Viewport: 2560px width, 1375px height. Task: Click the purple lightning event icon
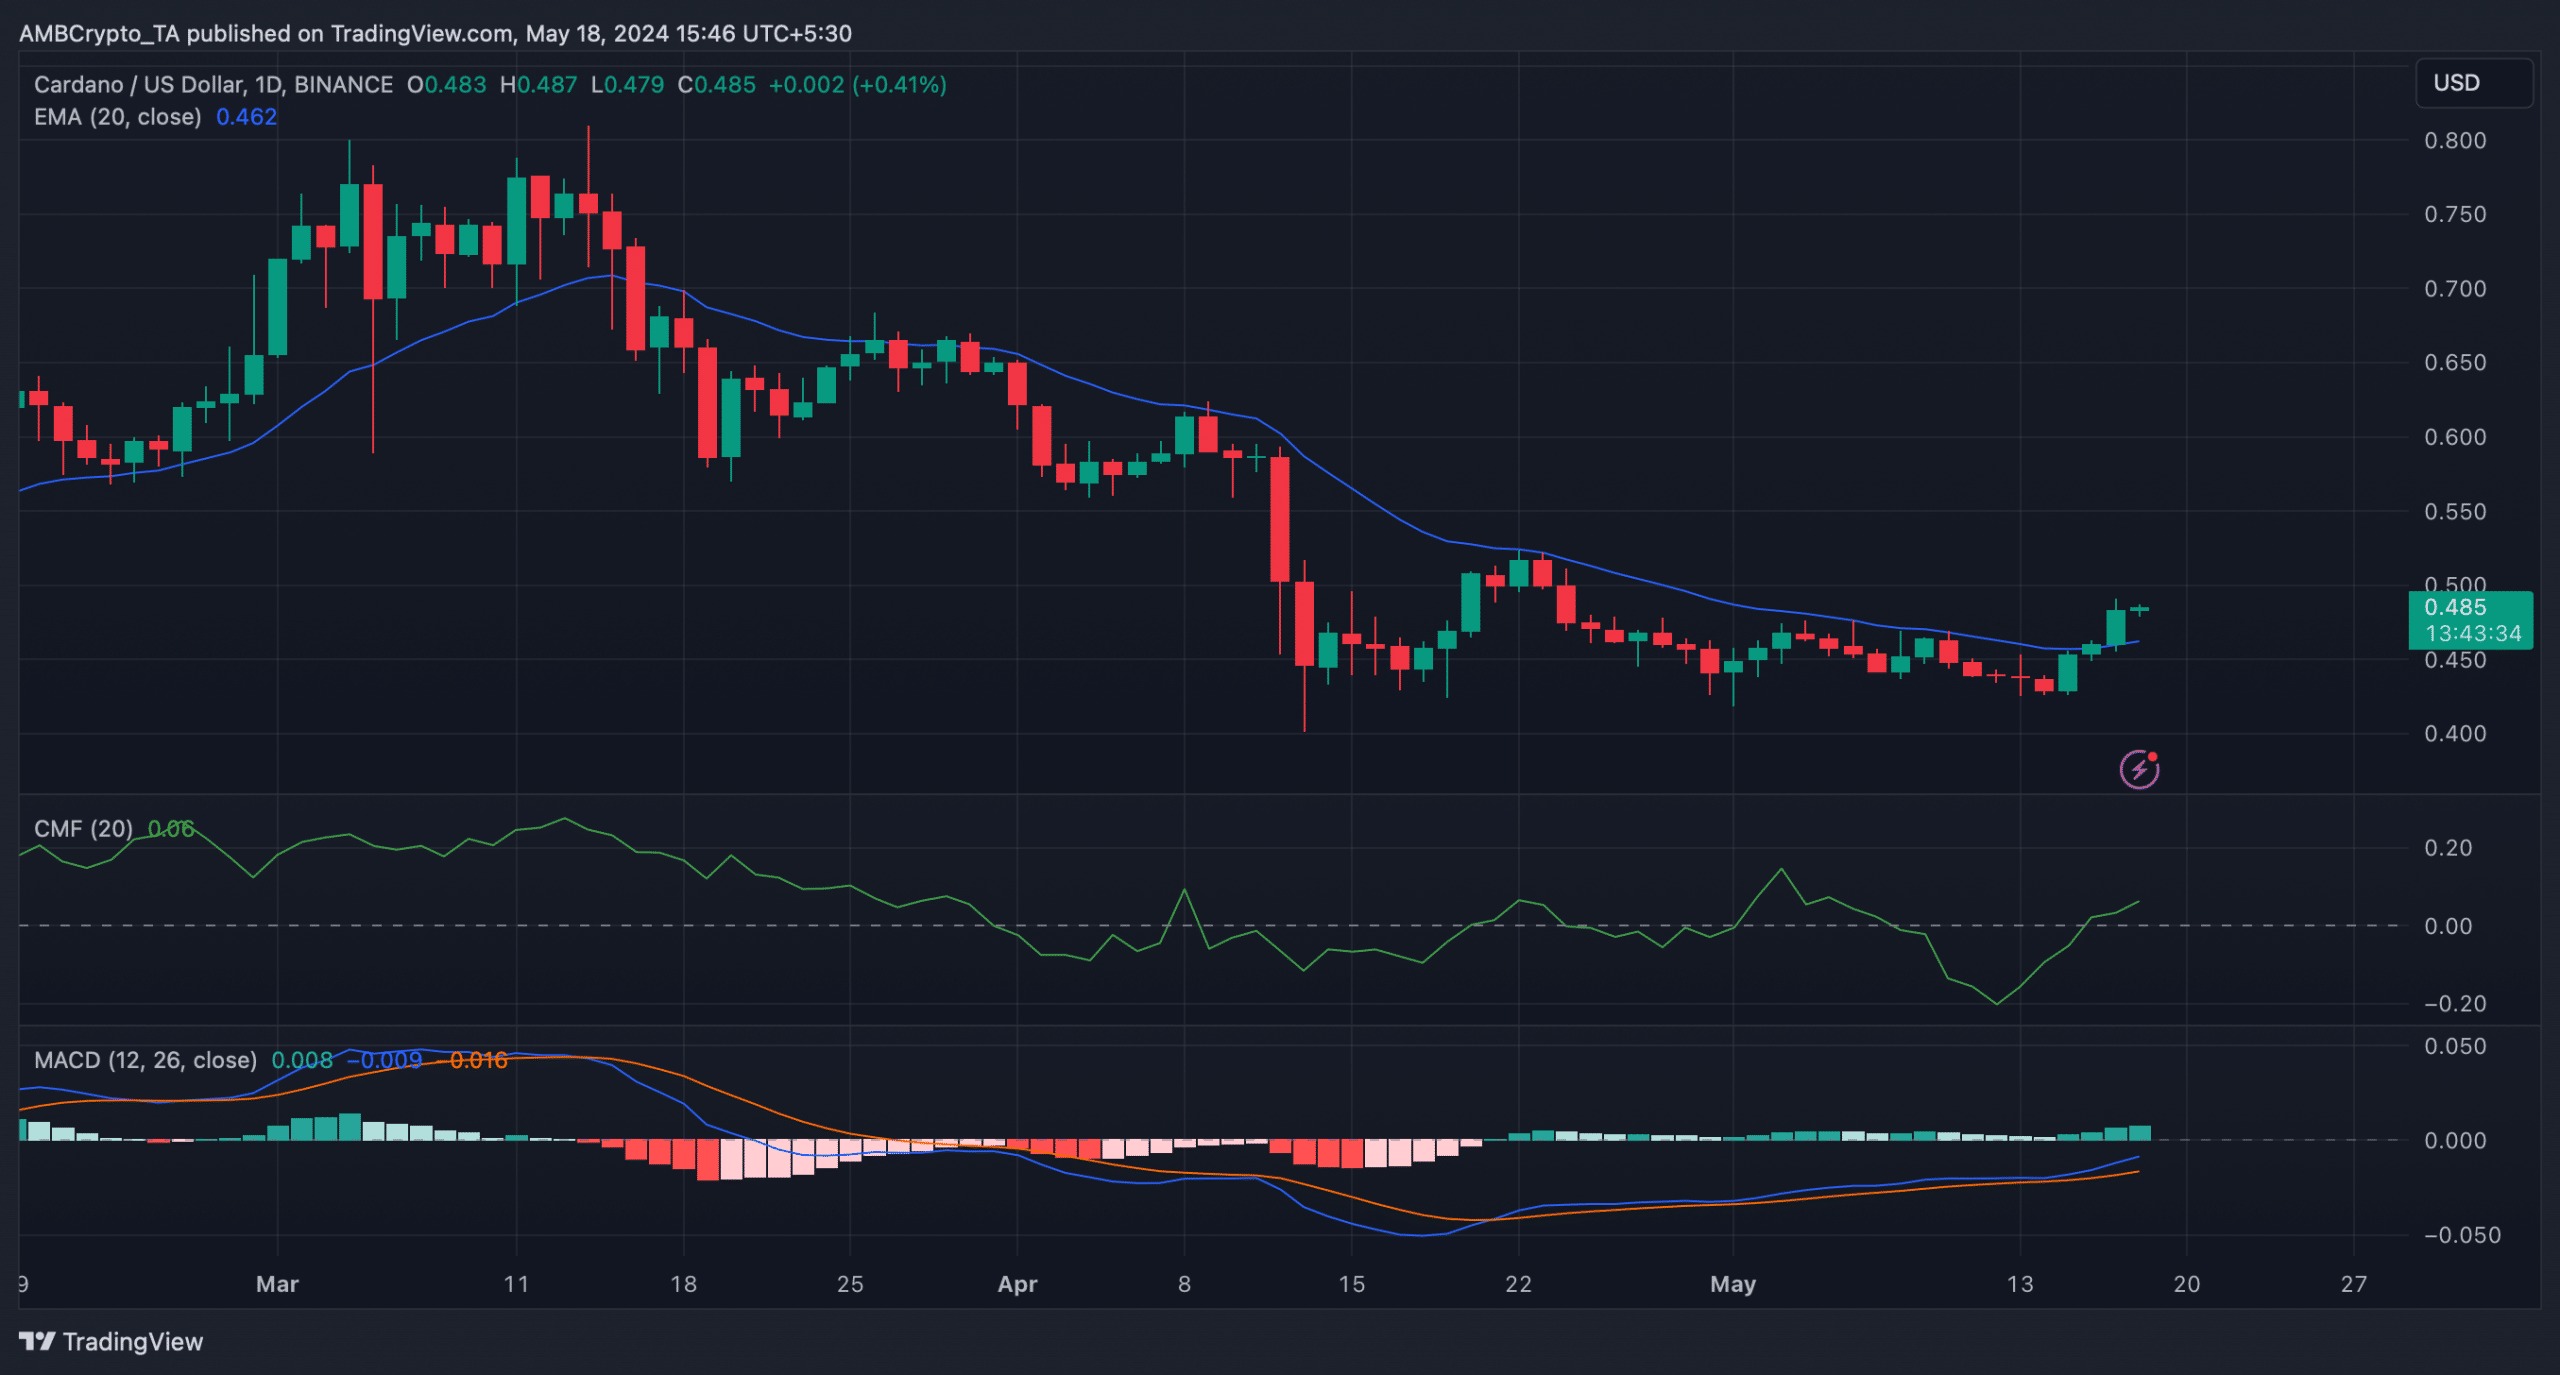click(x=2139, y=769)
